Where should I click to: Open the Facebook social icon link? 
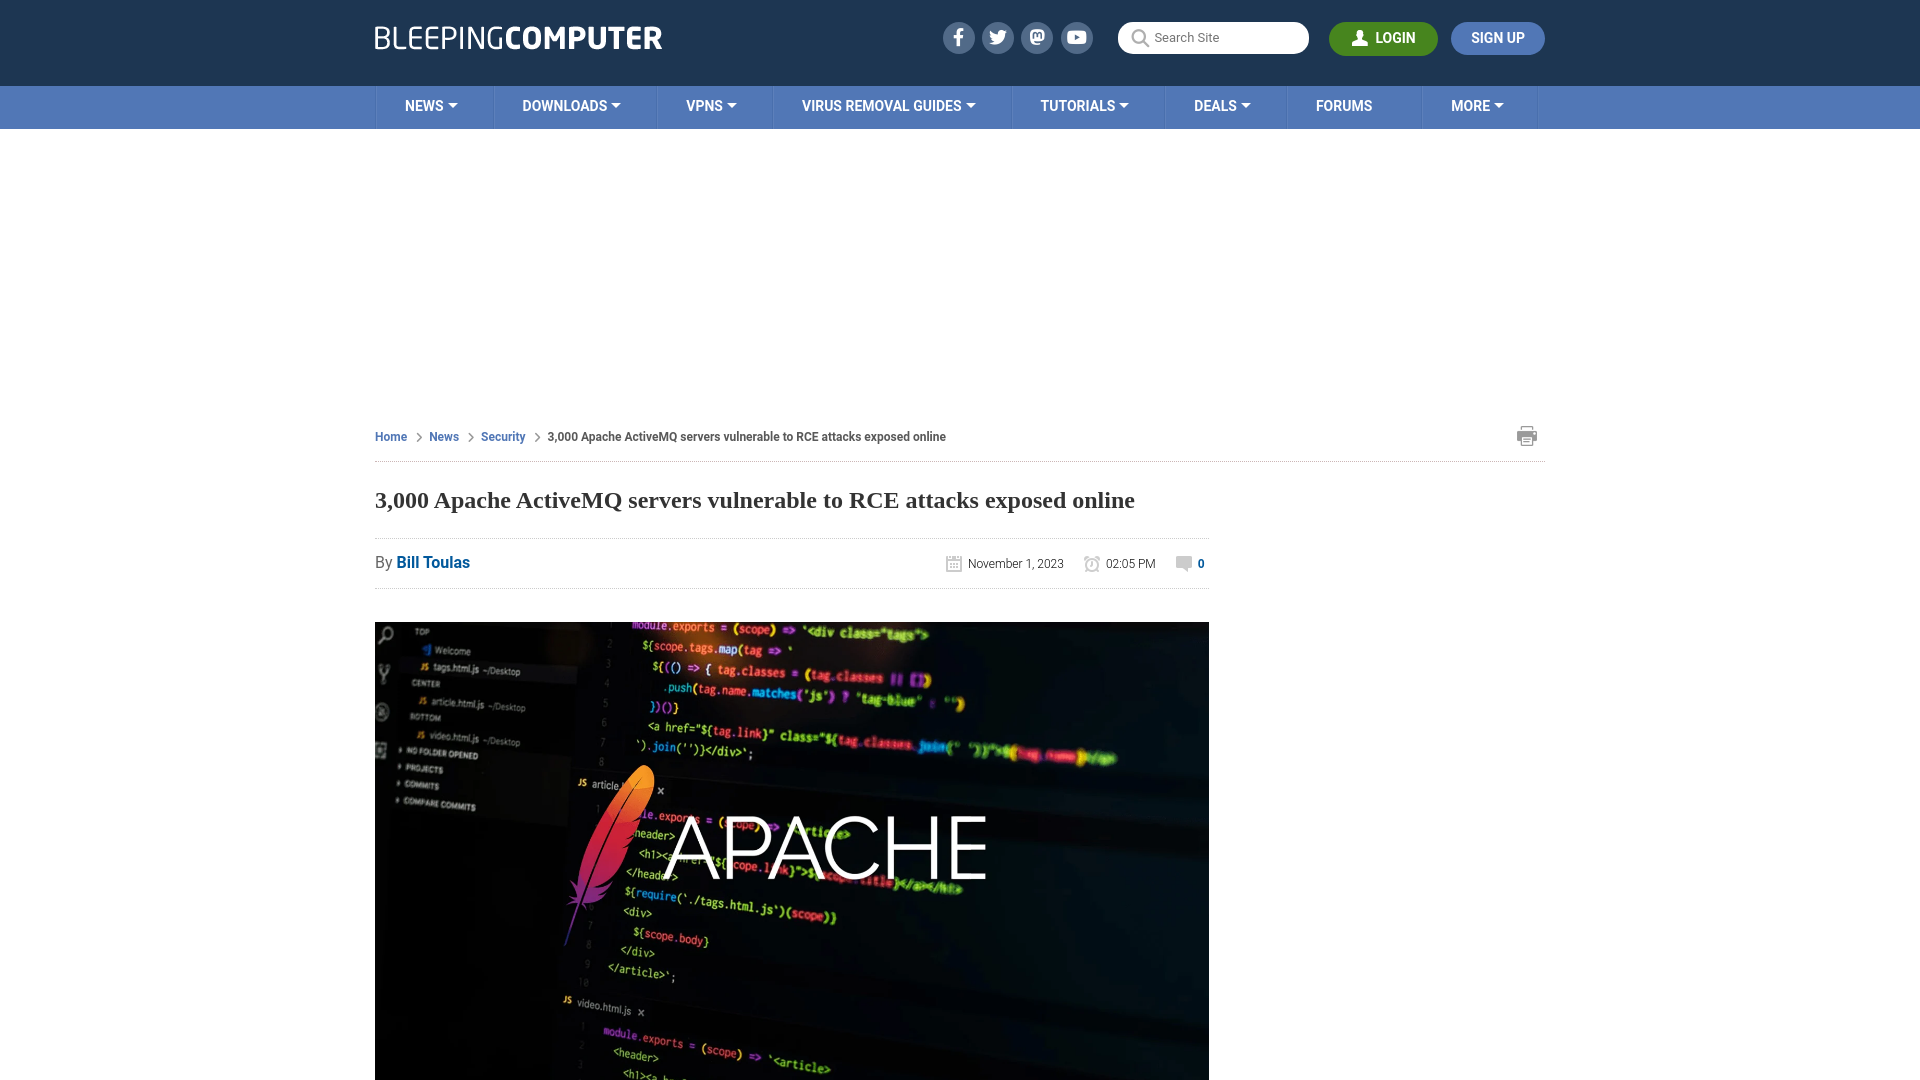(959, 38)
